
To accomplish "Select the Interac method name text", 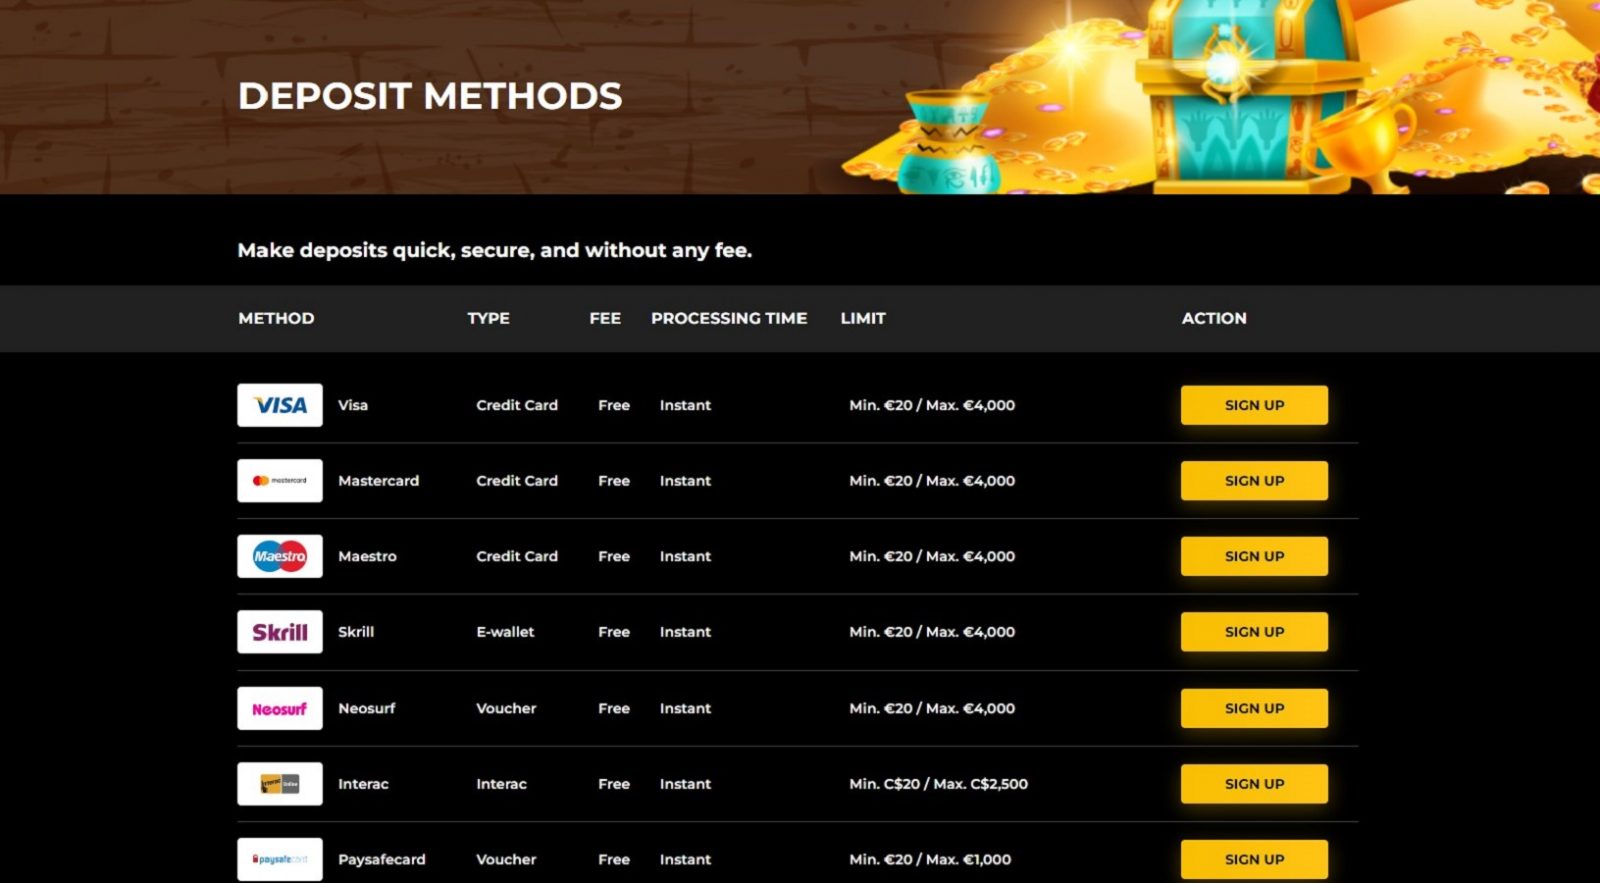I will 363,784.
